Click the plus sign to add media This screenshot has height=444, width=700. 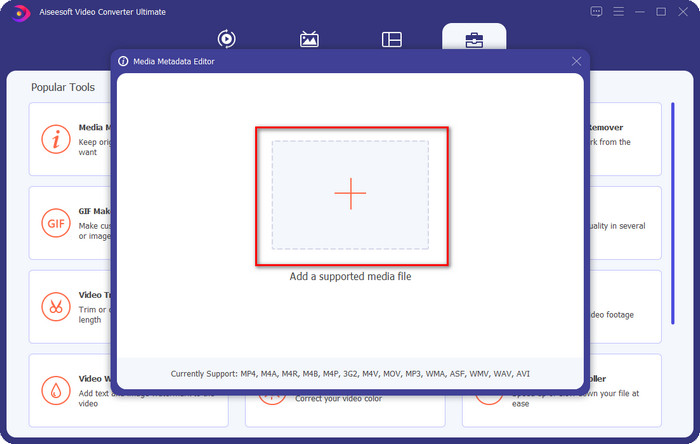click(350, 194)
